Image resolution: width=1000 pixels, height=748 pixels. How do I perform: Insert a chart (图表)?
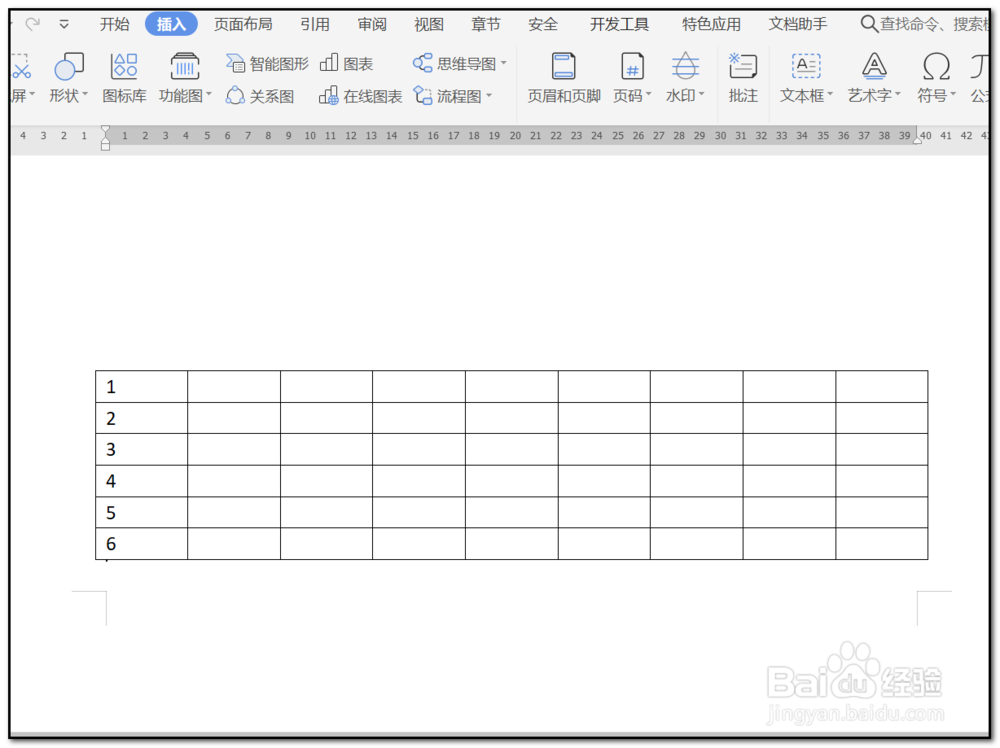point(346,64)
